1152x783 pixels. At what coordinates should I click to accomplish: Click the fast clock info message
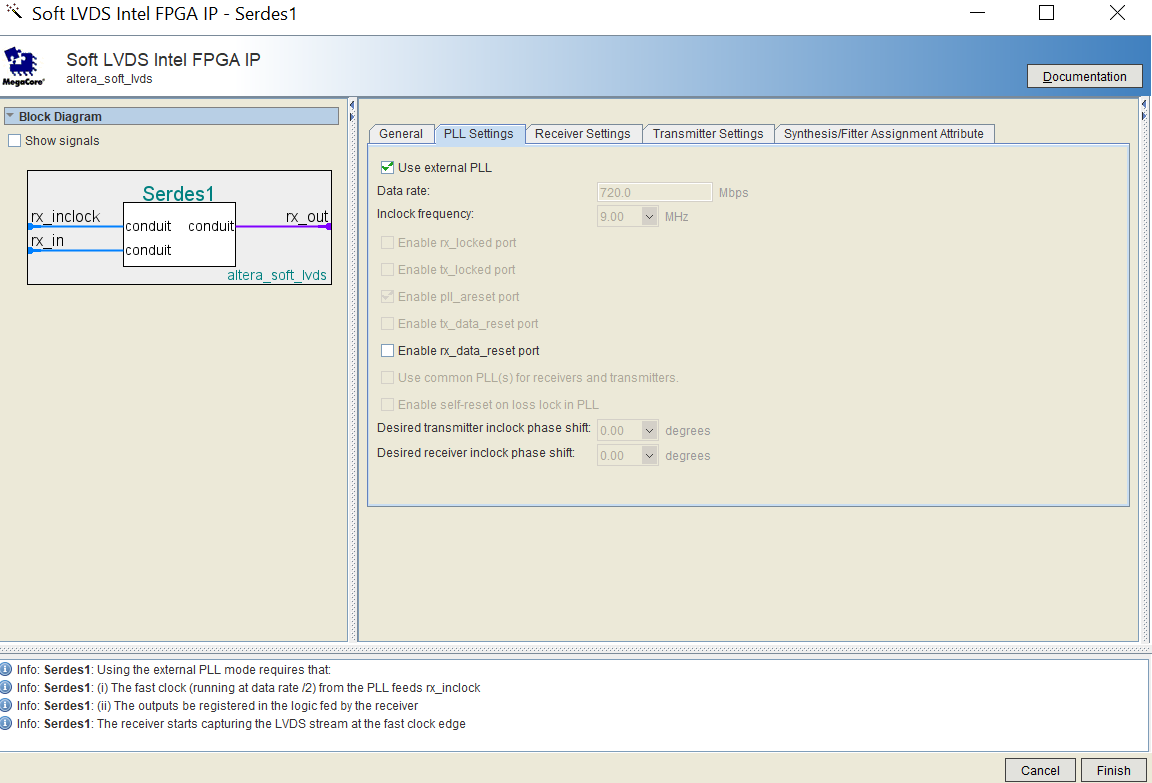pos(249,688)
